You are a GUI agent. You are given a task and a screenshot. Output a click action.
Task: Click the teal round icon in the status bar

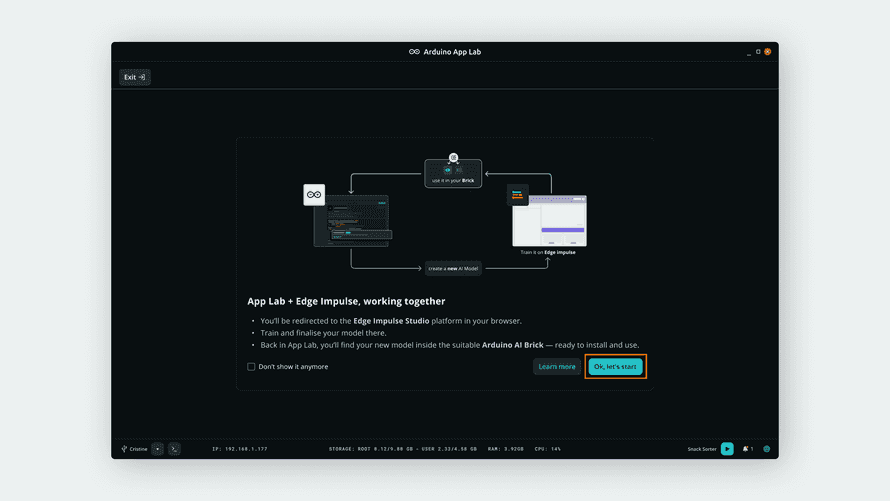point(767,449)
